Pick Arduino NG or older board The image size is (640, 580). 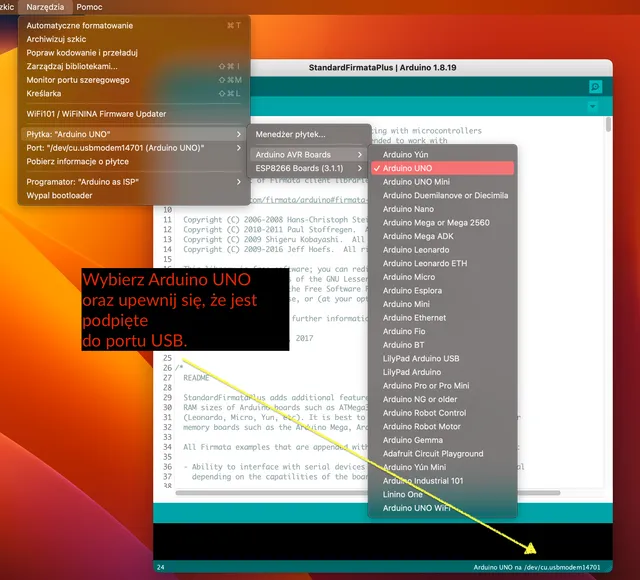pyautogui.click(x=442, y=399)
